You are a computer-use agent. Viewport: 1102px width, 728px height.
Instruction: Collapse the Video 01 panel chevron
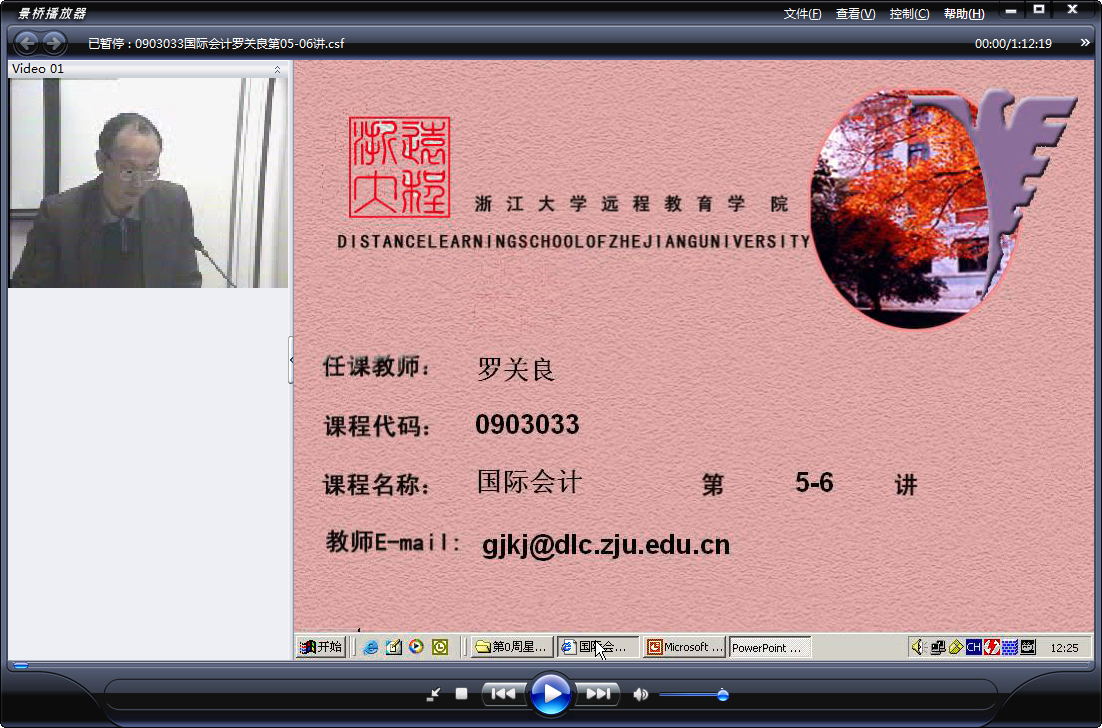click(x=277, y=69)
